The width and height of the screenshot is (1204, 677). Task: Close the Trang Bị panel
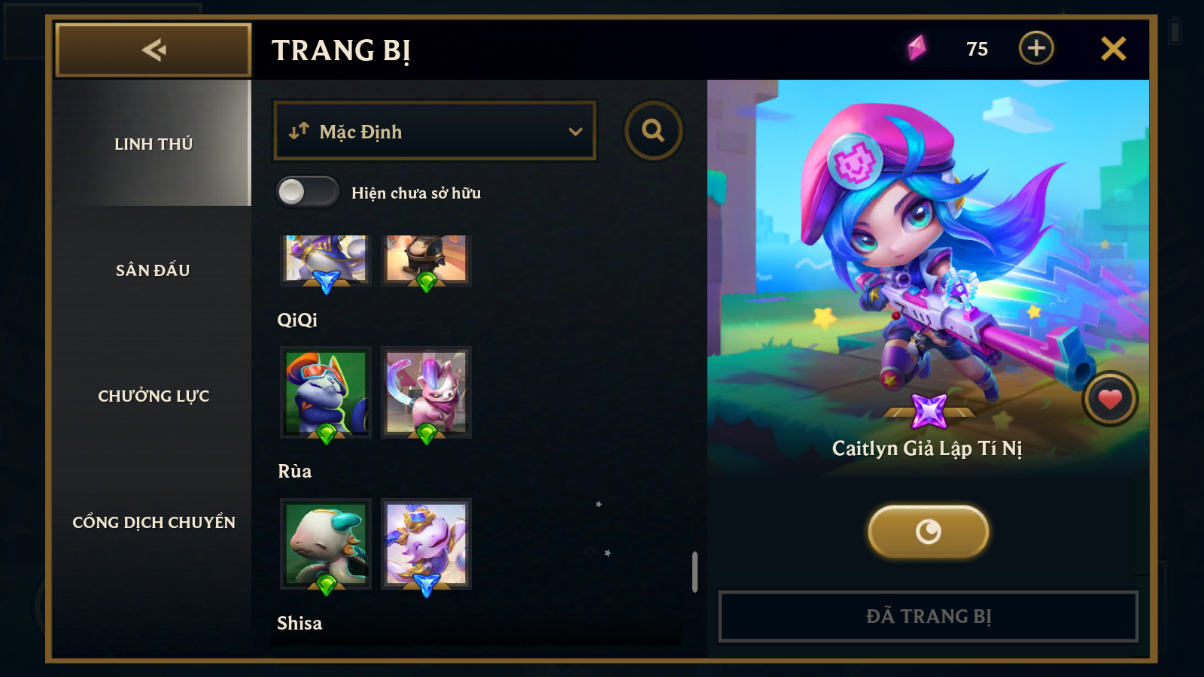tap(1113, 49)
